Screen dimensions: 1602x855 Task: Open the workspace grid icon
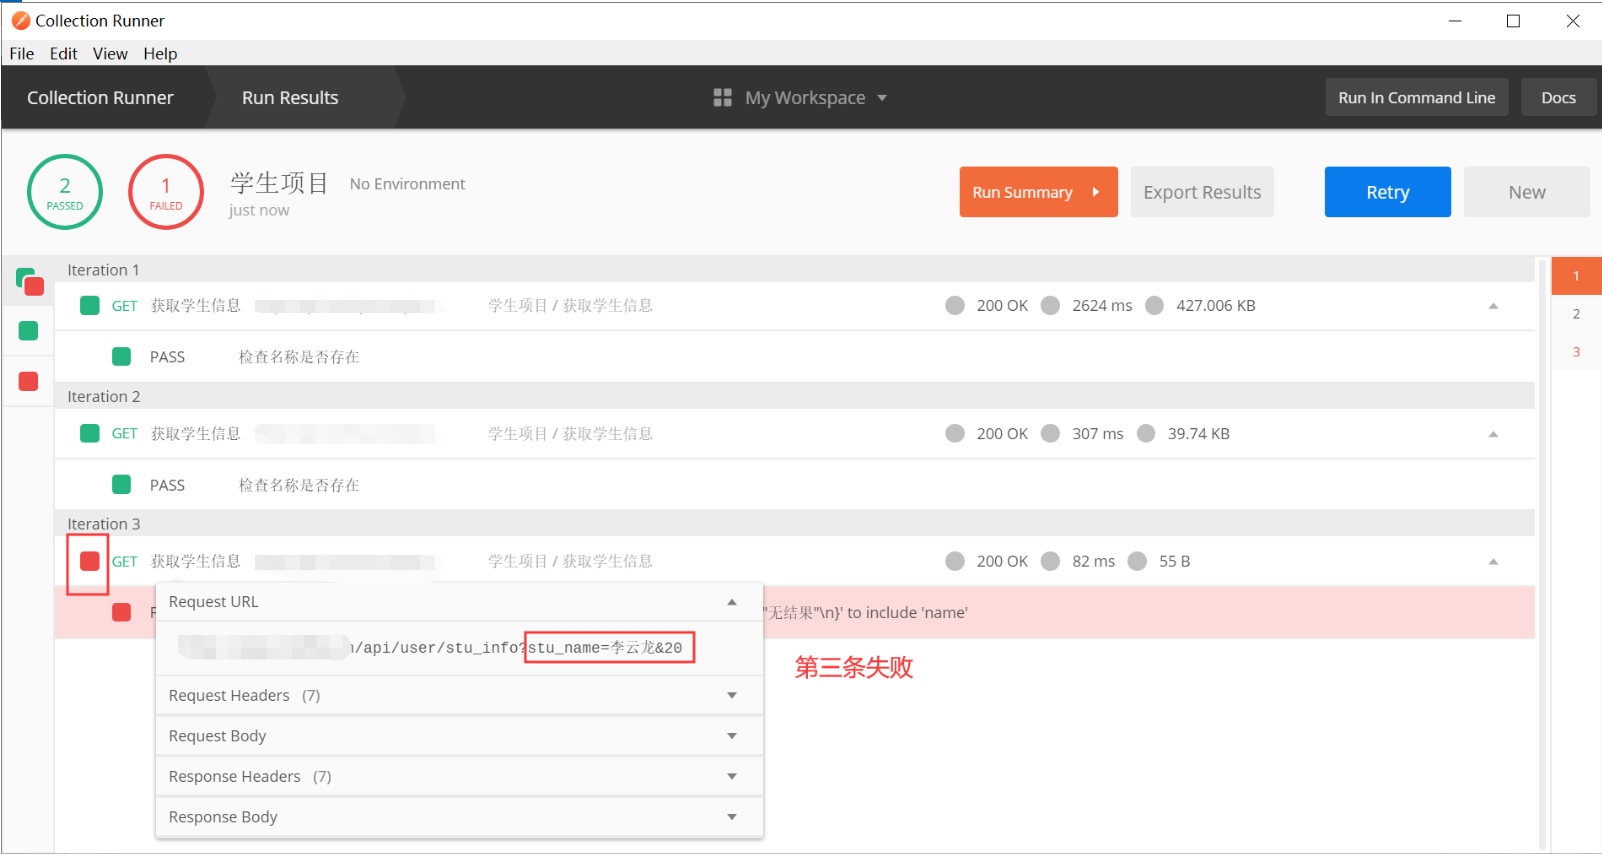click(722, 97)
